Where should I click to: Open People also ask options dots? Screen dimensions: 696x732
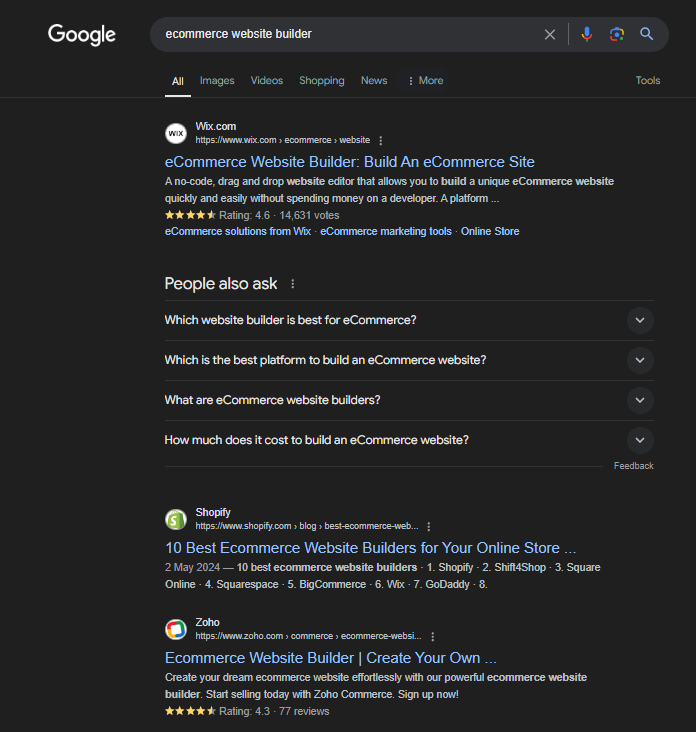pos(293,284)
